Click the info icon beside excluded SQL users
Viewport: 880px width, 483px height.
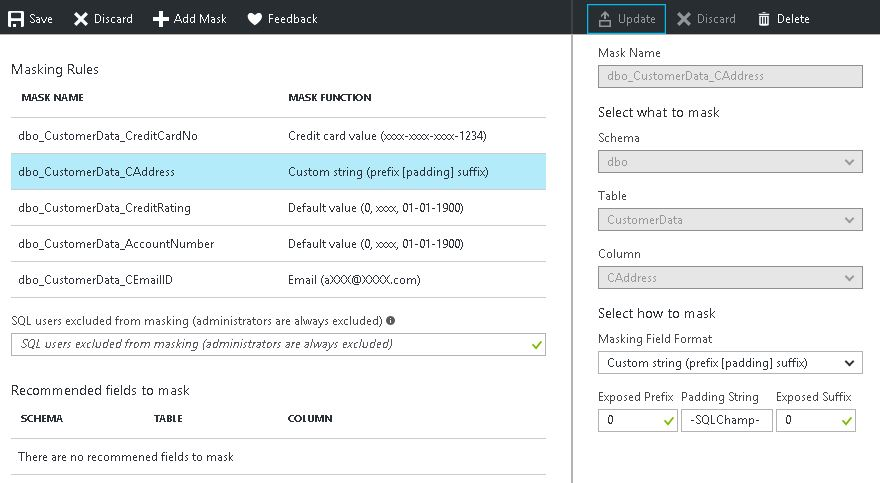391,320
